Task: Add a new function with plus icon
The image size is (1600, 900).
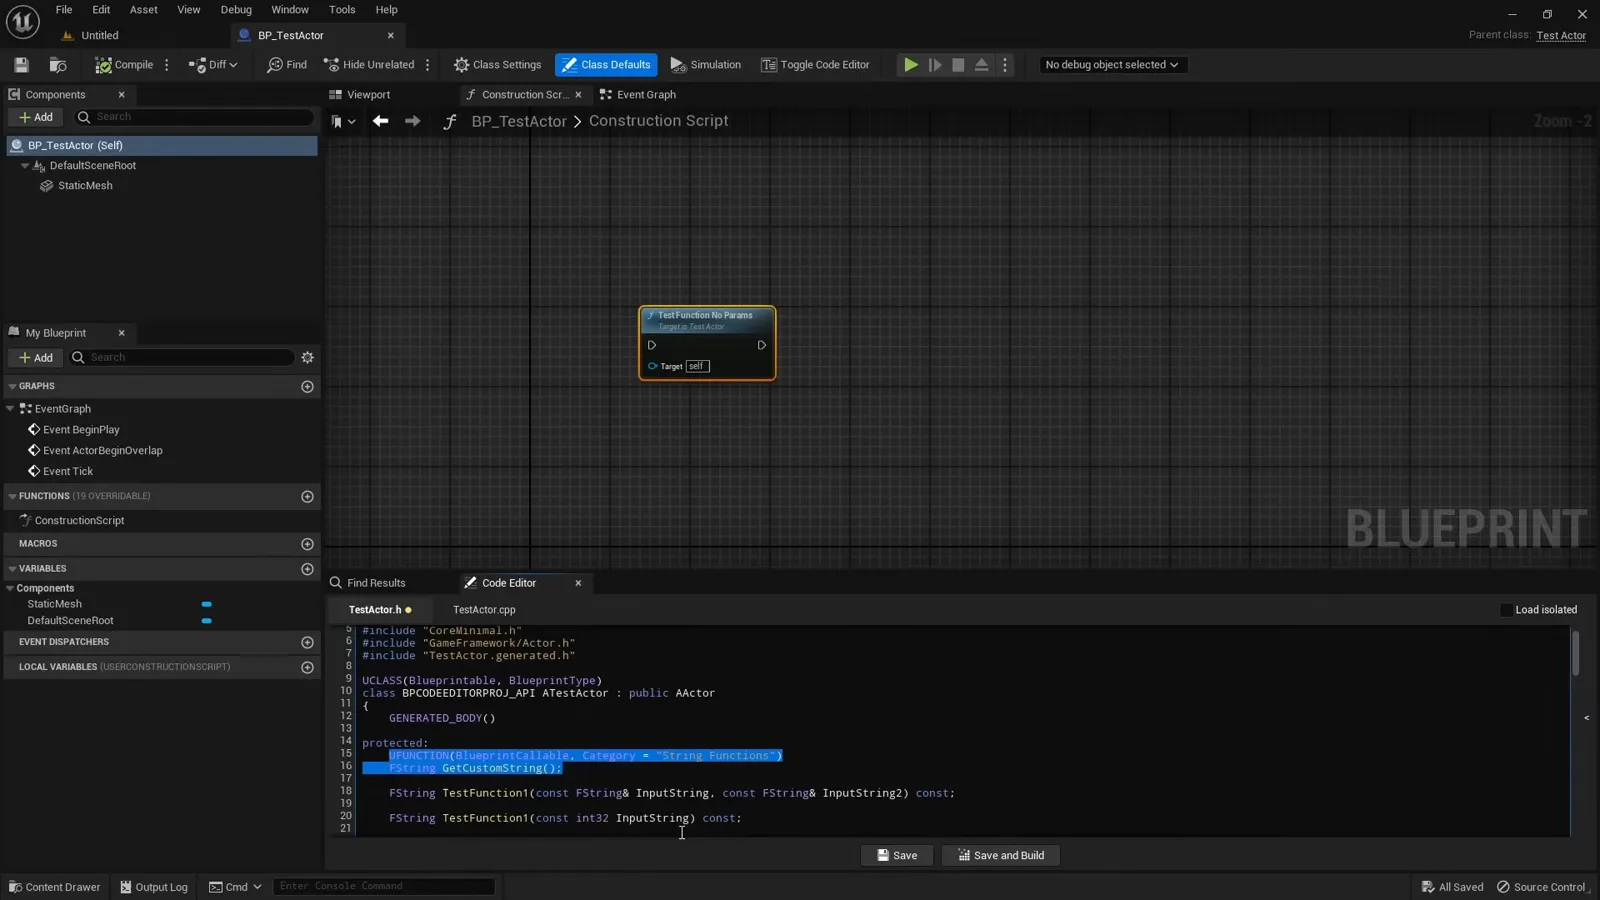Action: coord(308,497)
